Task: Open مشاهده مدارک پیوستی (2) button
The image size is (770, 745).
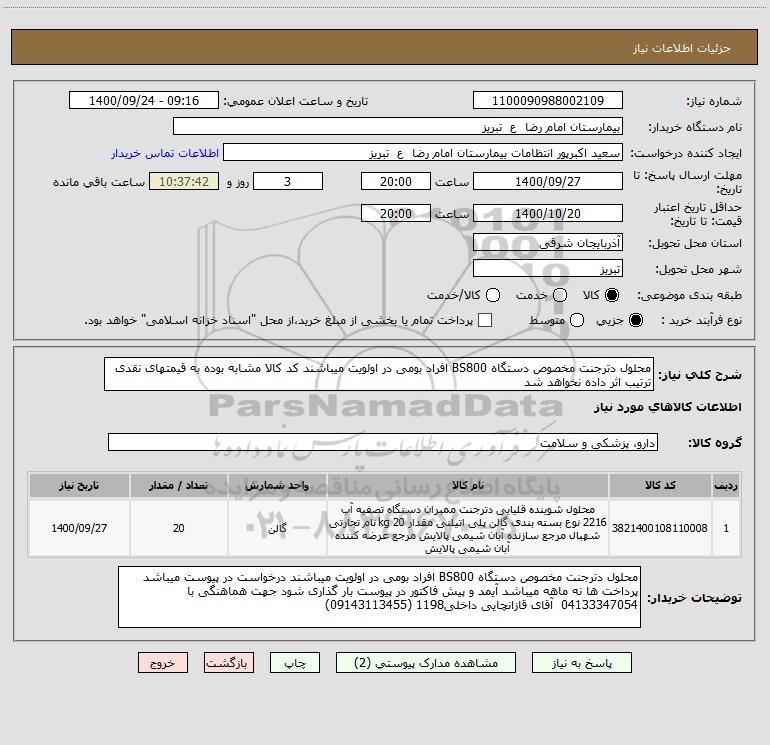Action: click(x=426, y=662)
